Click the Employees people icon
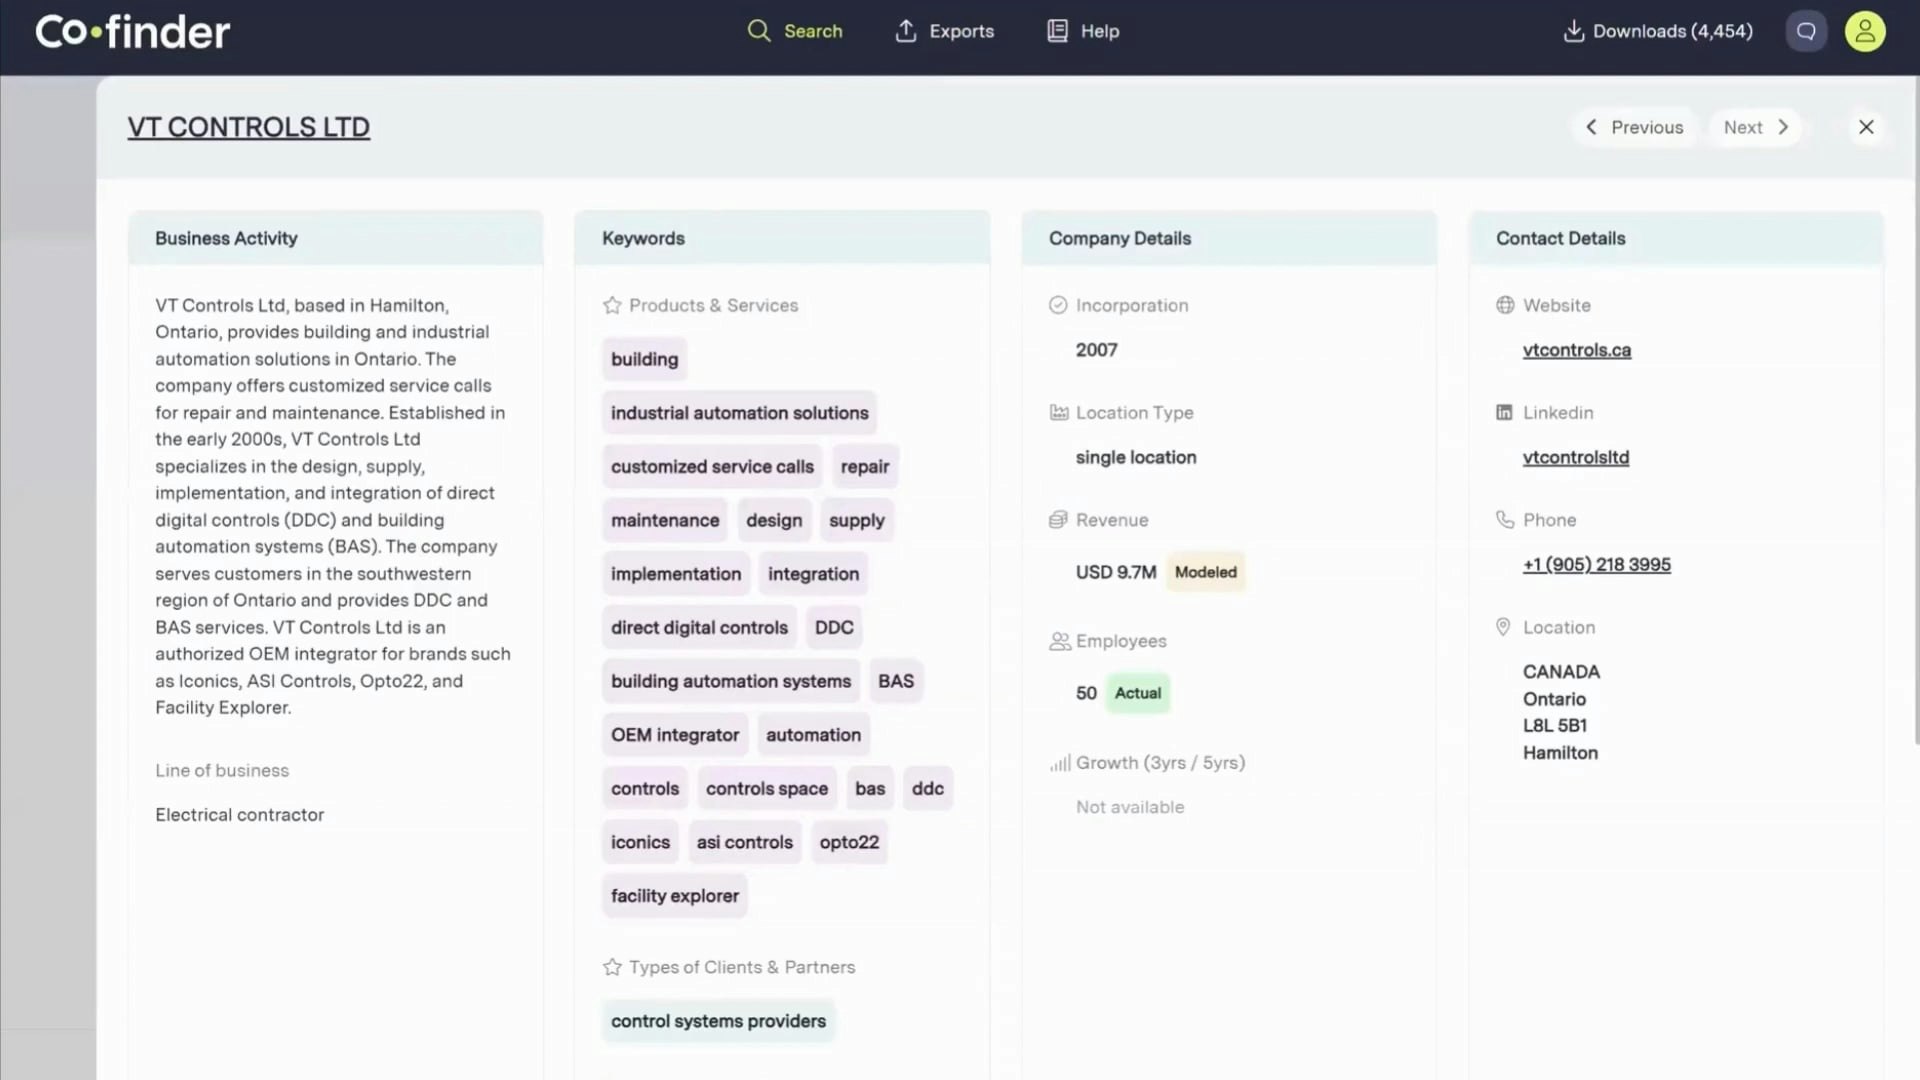Viewport: 1920px width, 1080px height. (x=1060, y=641)
